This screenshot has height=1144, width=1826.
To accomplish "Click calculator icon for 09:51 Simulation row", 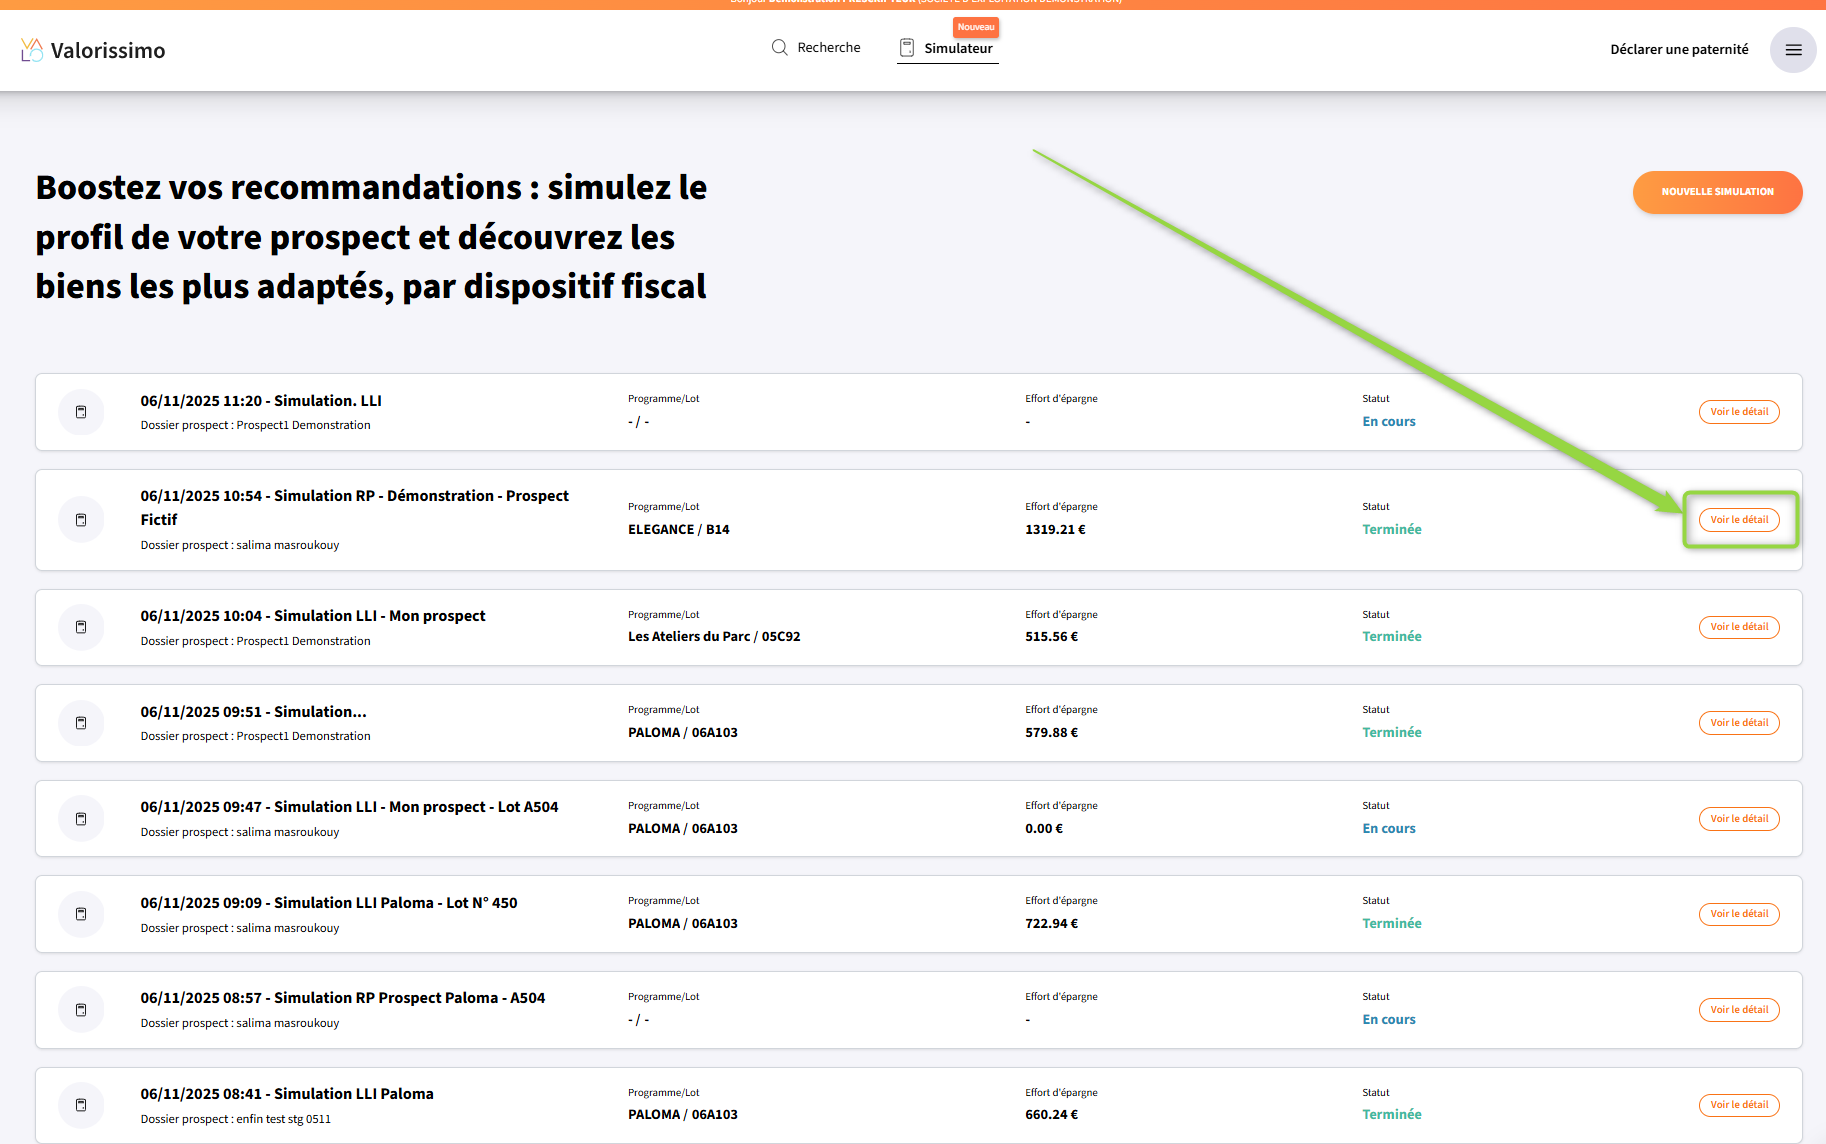I will pyautogui.click(x=81, y=723).
